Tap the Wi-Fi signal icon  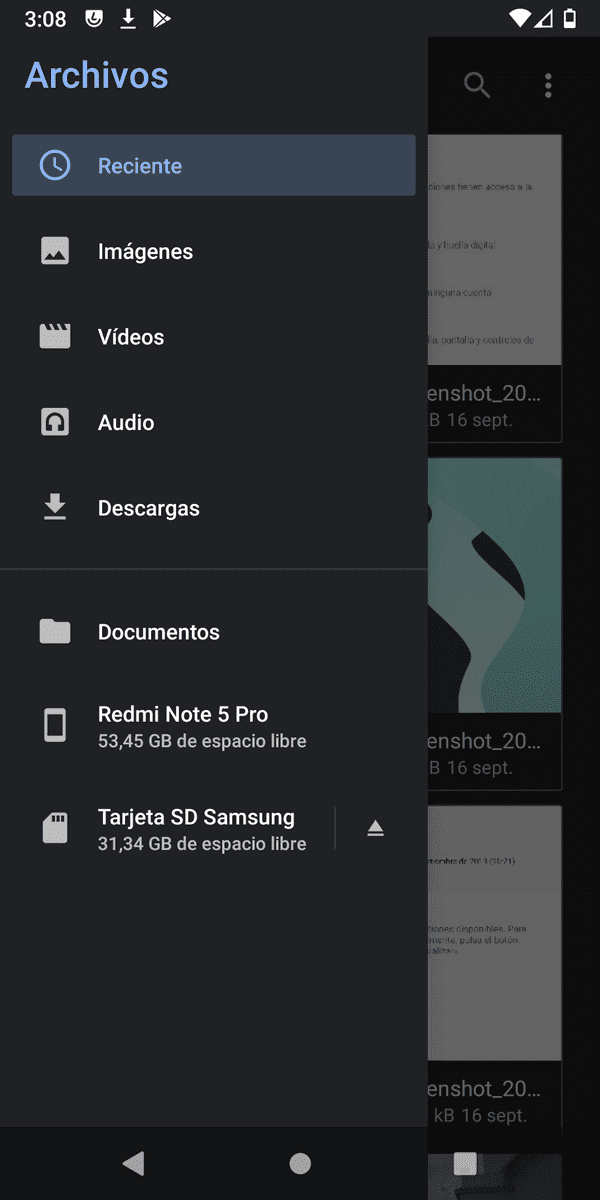click(x=519, y=18)
